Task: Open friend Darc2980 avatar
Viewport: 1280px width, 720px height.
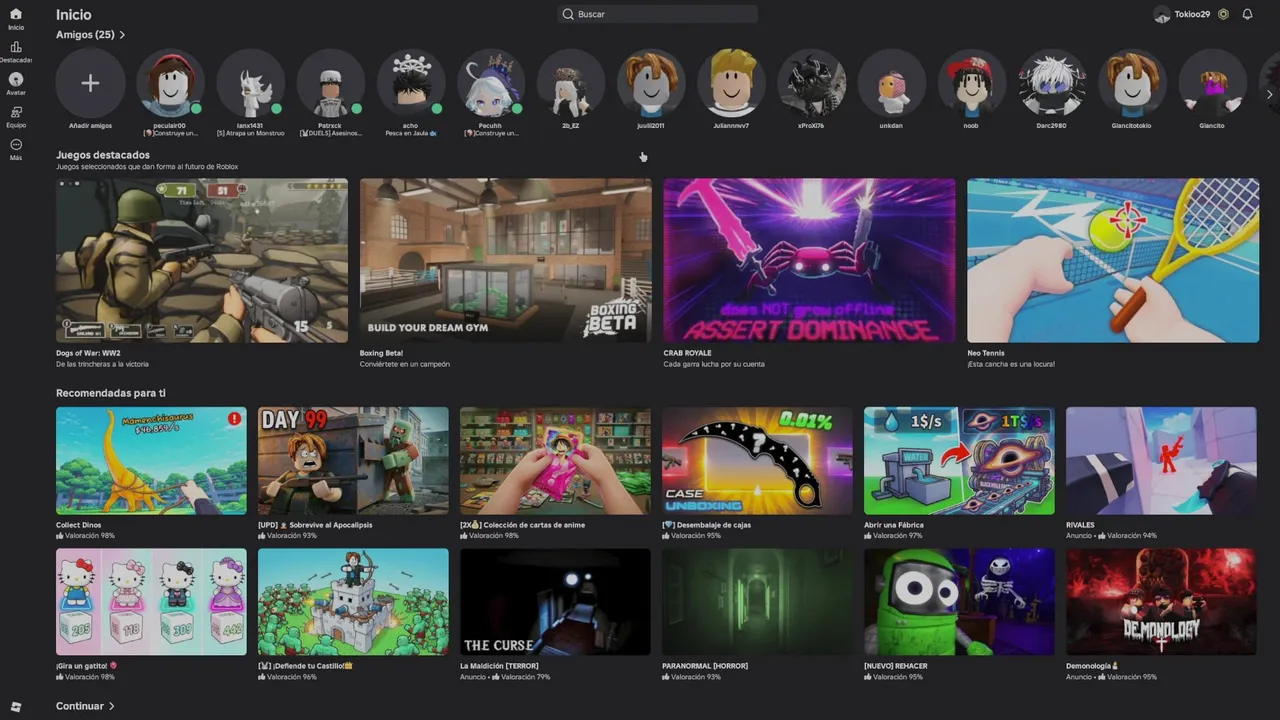Action: click(x=1052, y=83)
